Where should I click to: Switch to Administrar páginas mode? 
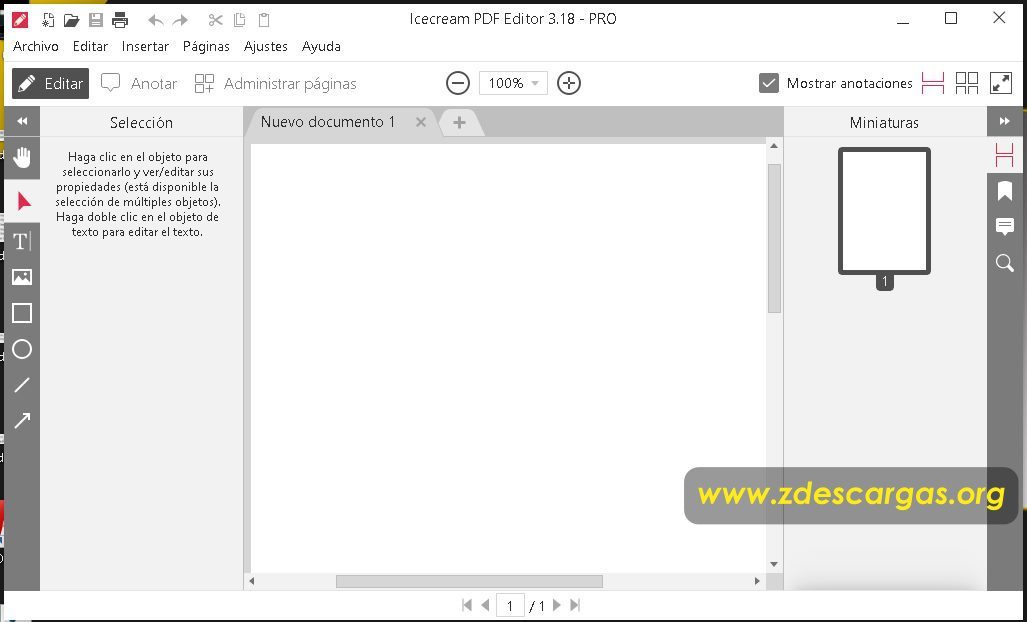pyautogui.click(x=276, y=83)
